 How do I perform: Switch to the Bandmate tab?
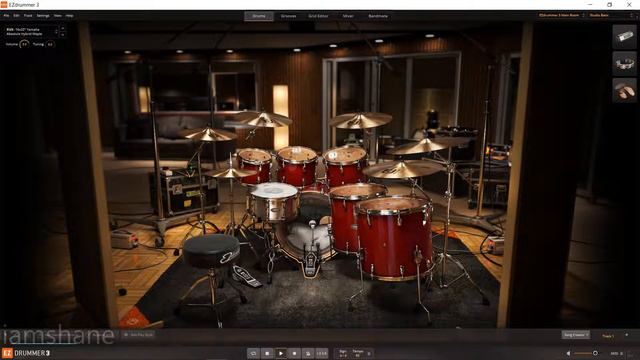378,16
